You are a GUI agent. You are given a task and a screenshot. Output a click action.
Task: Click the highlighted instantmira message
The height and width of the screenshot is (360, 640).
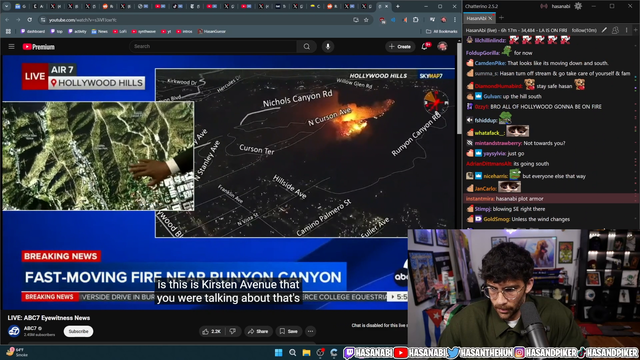550,199
